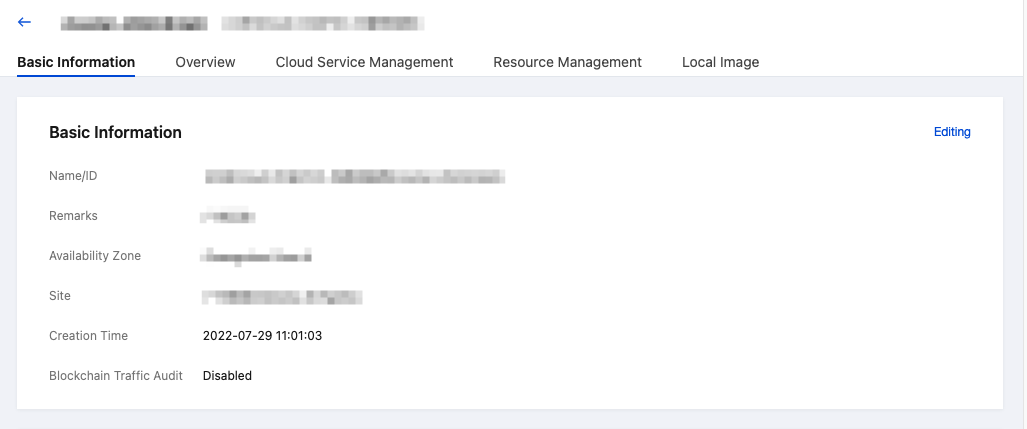Click the Blockchain Traffic Audit label
Viewport: 1027px width, 429px height.
pyautogui.click(x=116, y=376)
